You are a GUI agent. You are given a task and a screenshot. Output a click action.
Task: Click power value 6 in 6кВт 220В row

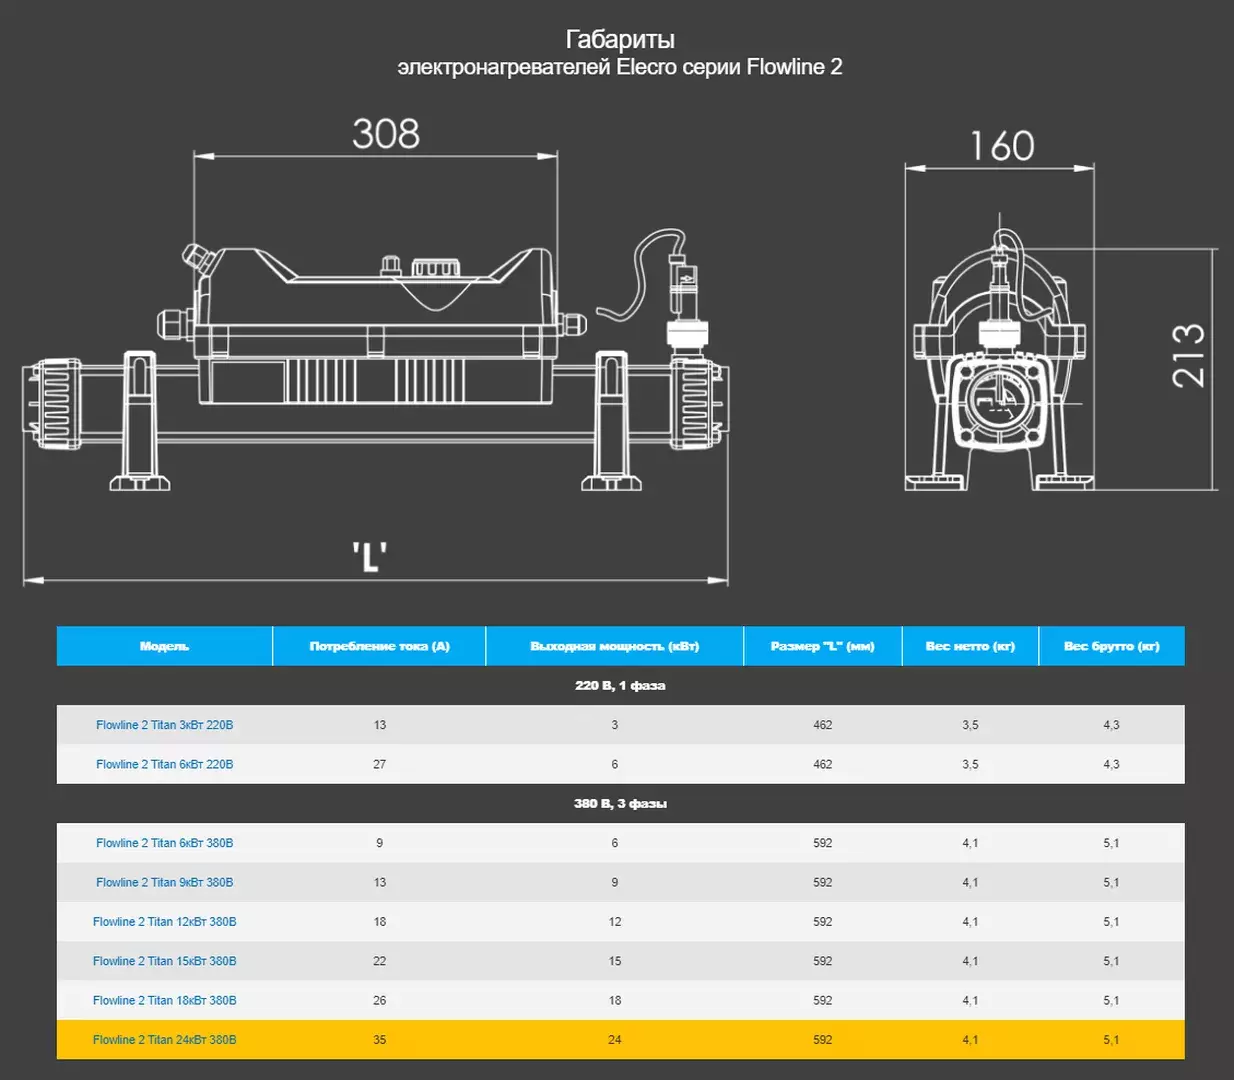tap(614, 764)
